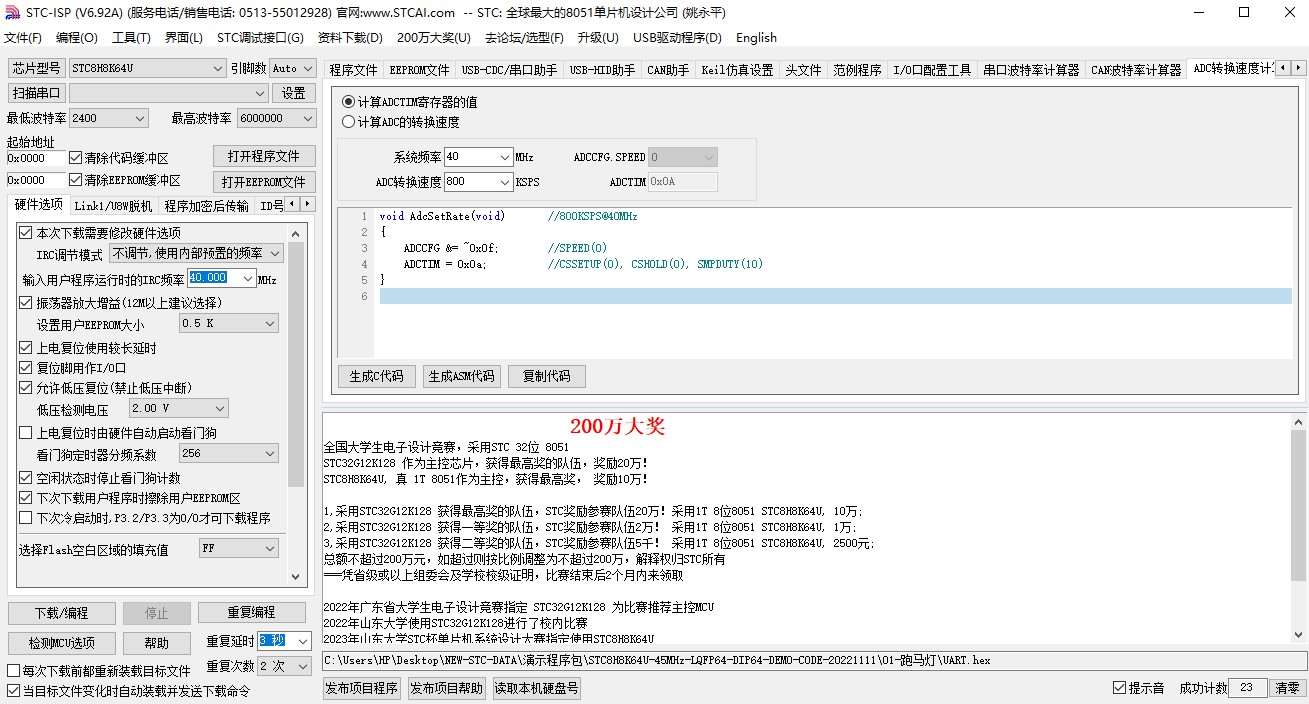Open the USB驱动程序(D) menu
This screenshot has width=1309, height=704.
(677, 38)
